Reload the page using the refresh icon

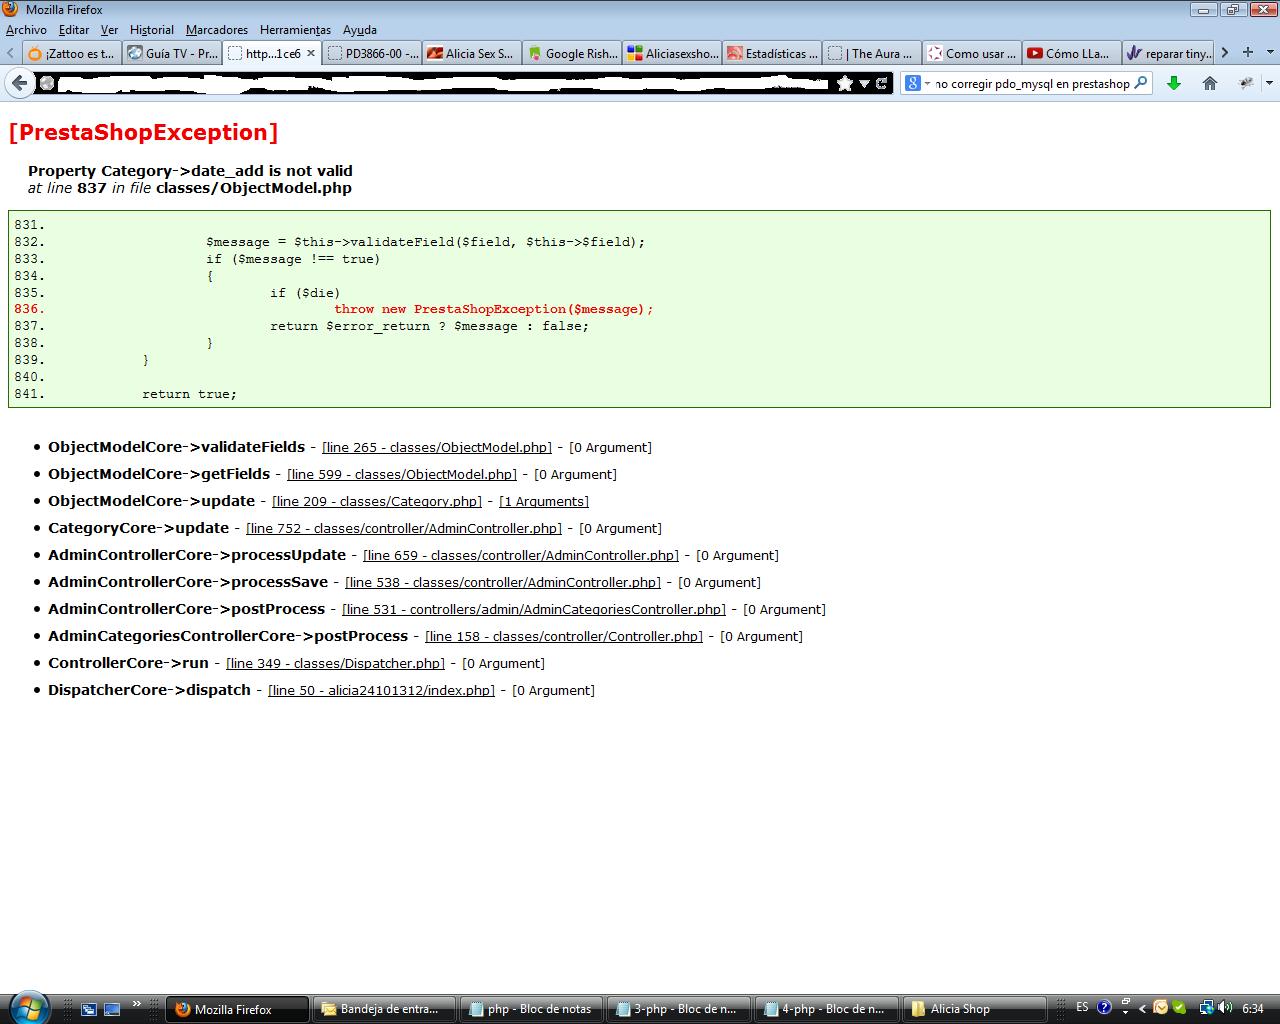click(x=881, y=83)
